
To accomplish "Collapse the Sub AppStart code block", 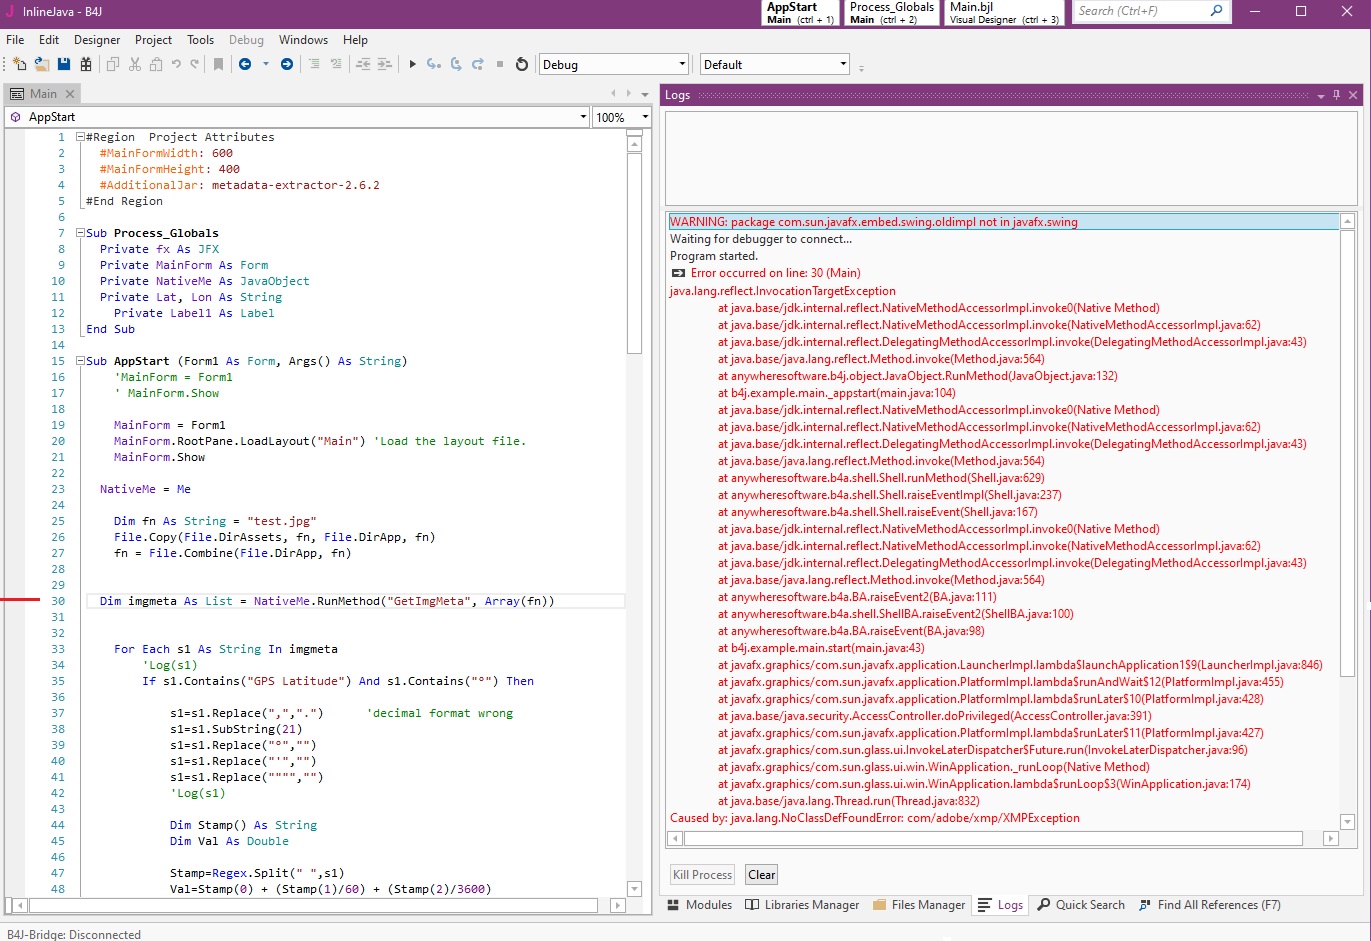I will [80, 361].
